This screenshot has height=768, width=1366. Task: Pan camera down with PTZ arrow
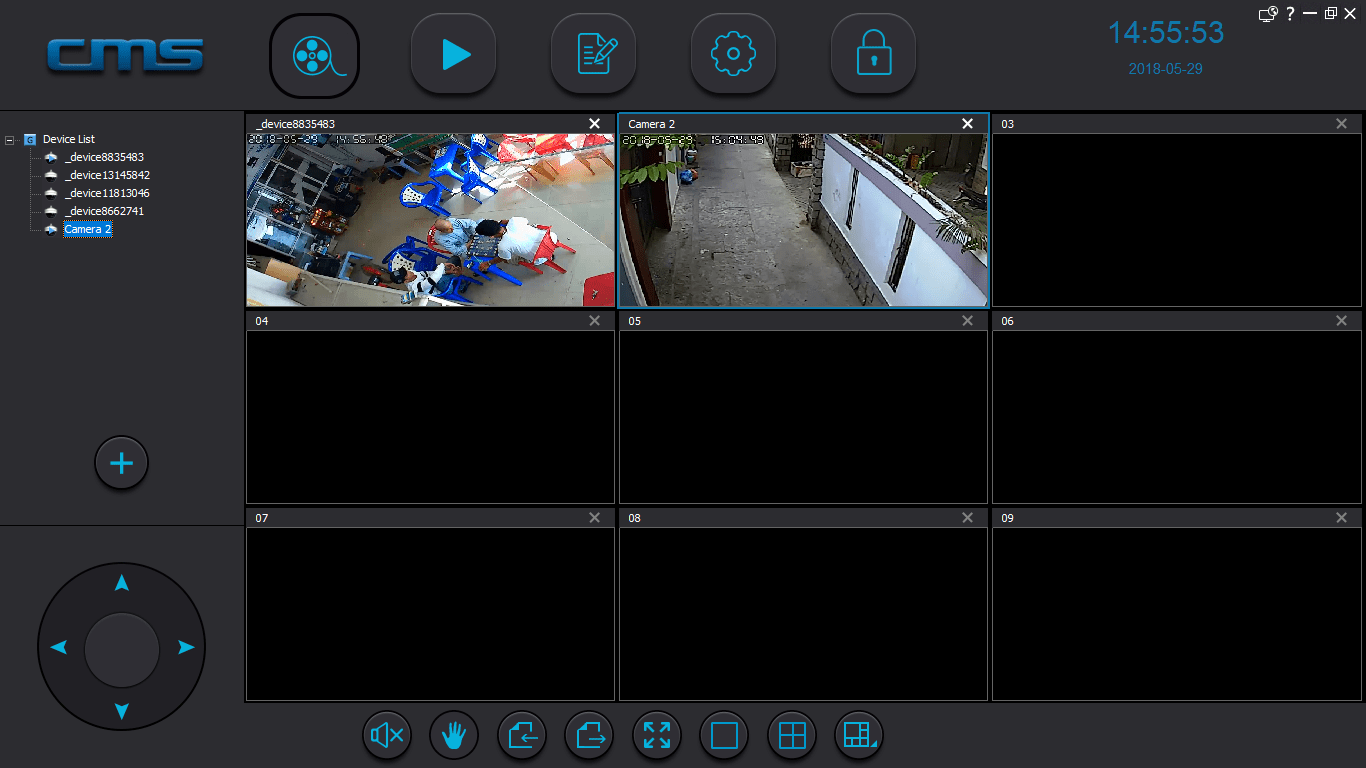(x=121, y=712)
